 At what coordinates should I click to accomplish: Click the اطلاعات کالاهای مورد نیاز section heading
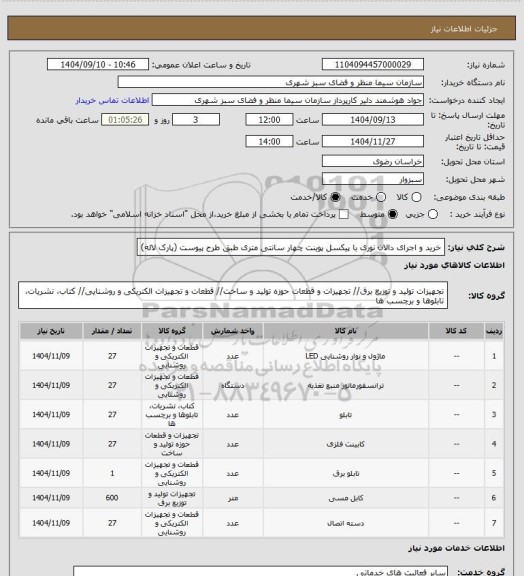click(x=455, y=265)
